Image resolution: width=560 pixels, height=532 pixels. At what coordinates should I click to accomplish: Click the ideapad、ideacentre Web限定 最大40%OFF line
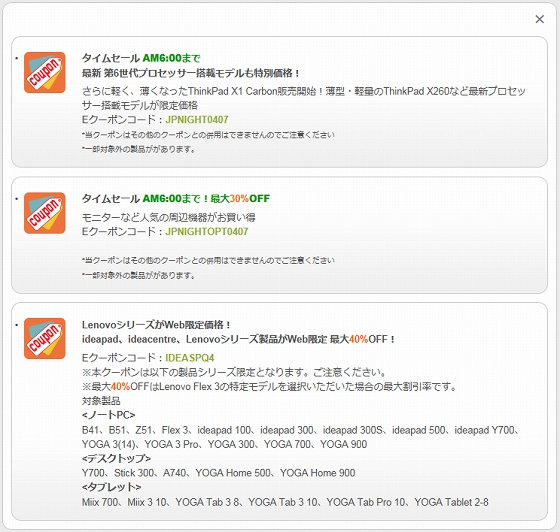pyautogui.click(x=239, y=339)
